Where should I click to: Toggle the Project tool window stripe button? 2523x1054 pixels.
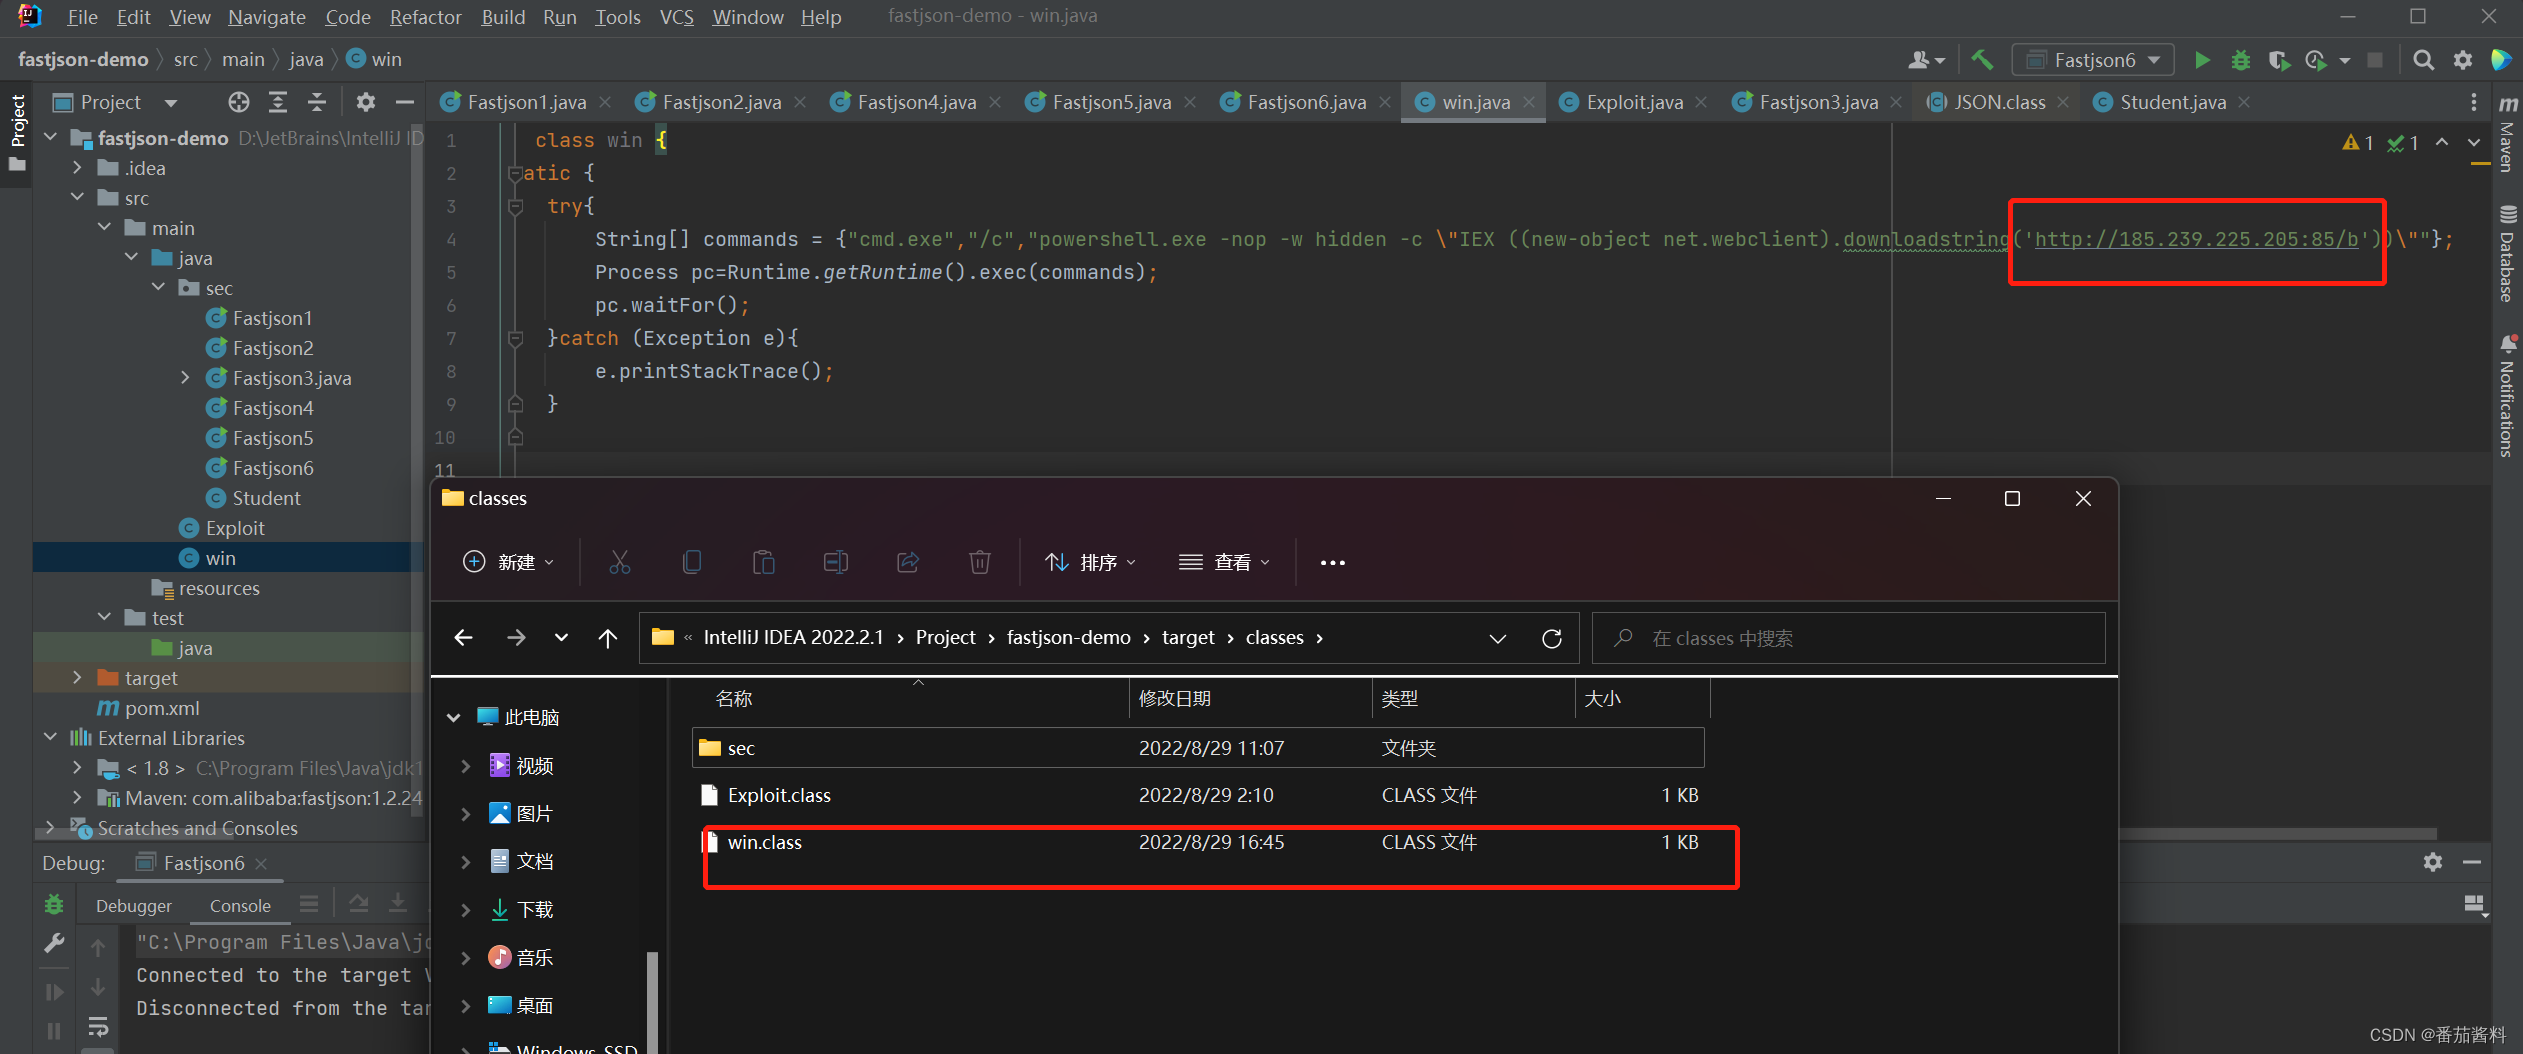(x=17, y=133)
